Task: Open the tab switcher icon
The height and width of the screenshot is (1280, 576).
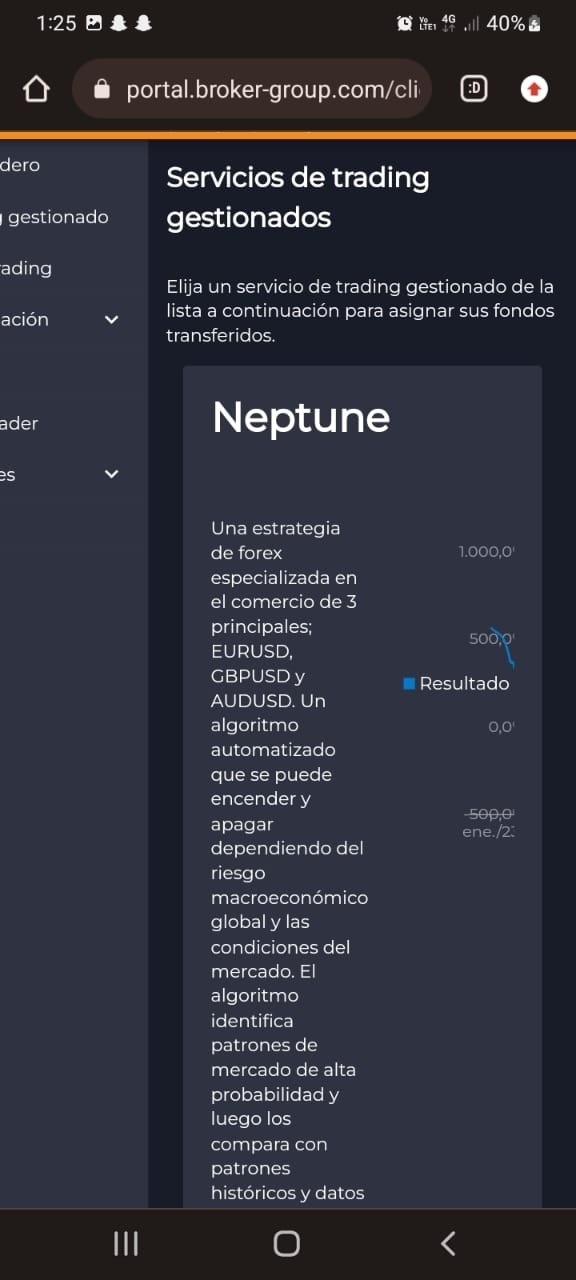Action: (474, 90)
